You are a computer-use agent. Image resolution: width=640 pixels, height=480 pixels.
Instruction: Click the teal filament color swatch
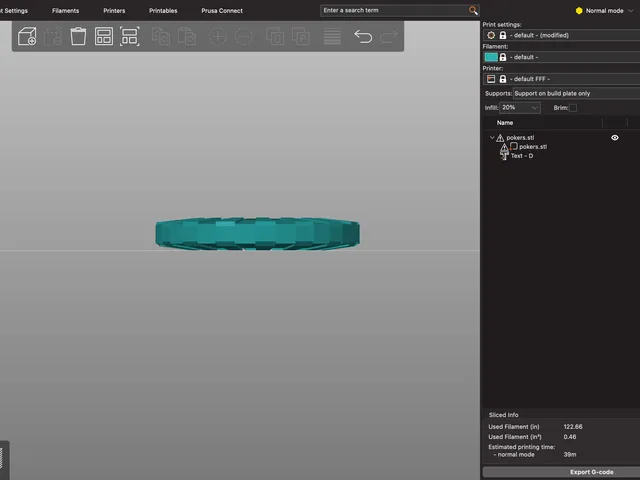point(491,57)
